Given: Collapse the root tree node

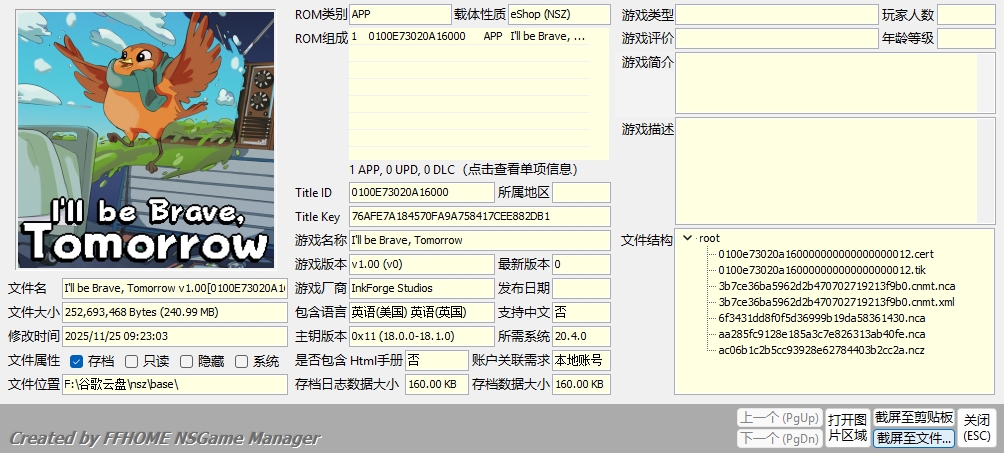Looking at the screenshot, I should [687, 238].
